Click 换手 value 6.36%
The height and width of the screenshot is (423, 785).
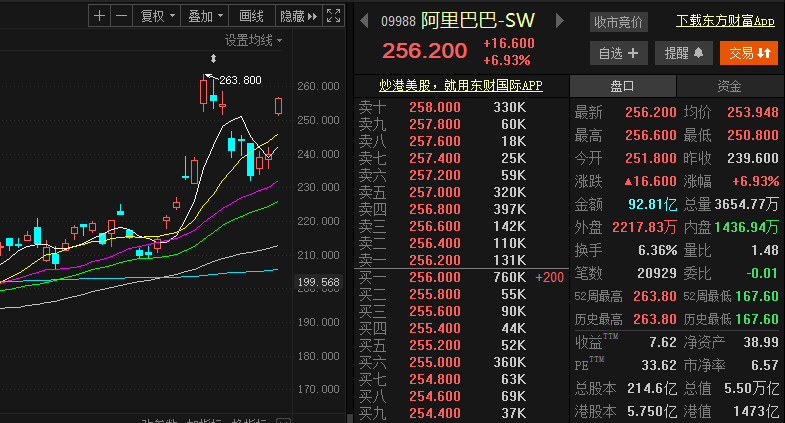(x=657, y=250)
